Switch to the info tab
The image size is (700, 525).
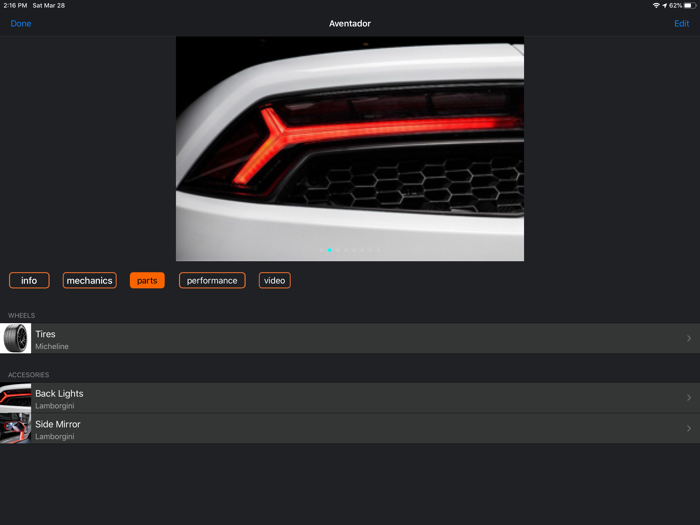coord(29,280)
